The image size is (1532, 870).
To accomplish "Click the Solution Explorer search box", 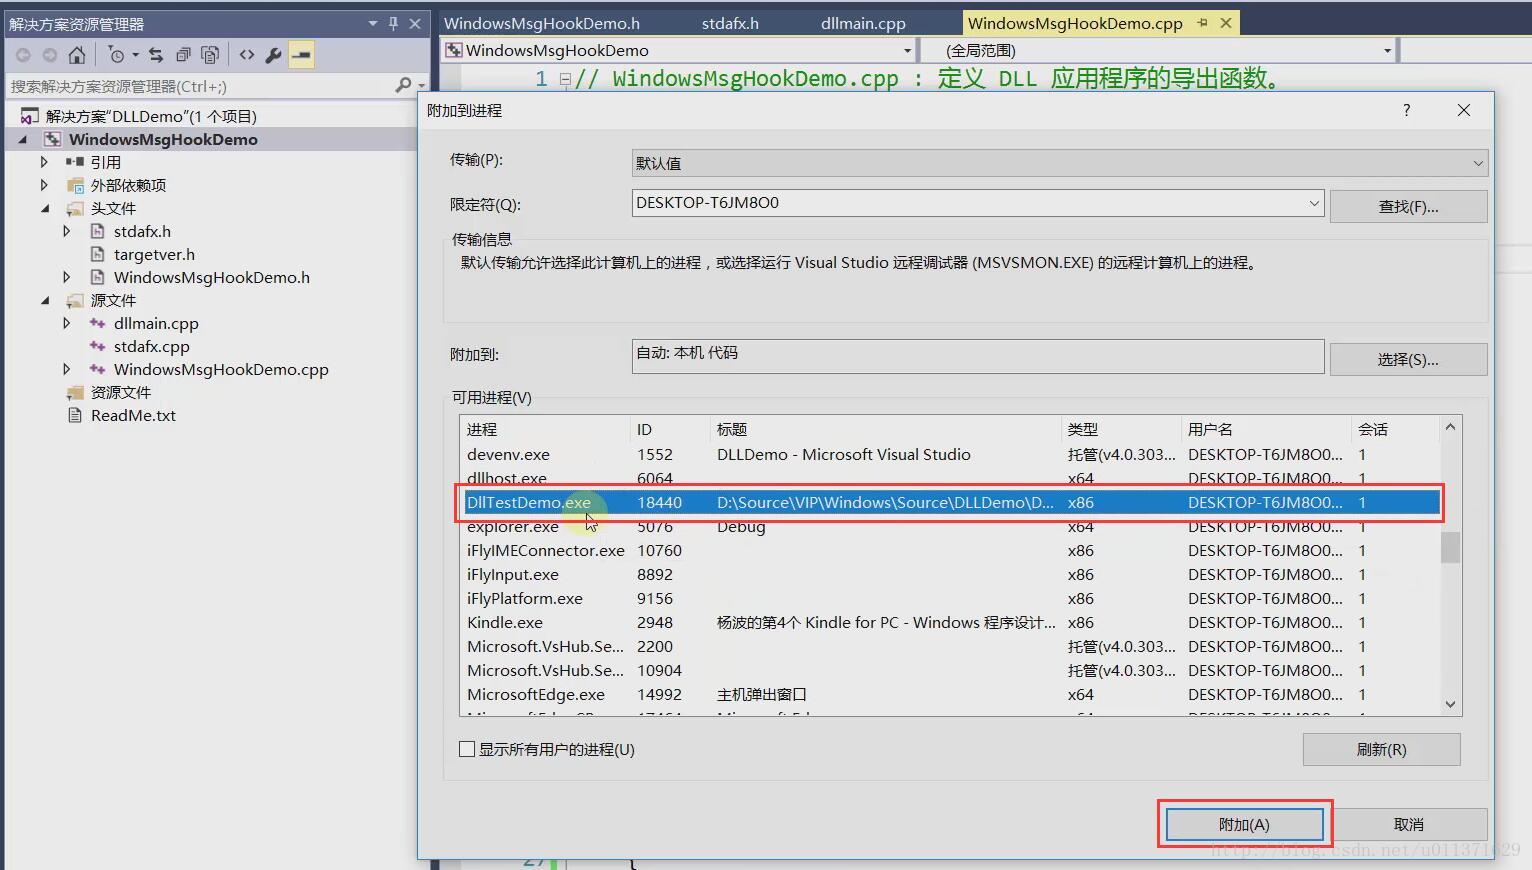I will tap(200, 86).
